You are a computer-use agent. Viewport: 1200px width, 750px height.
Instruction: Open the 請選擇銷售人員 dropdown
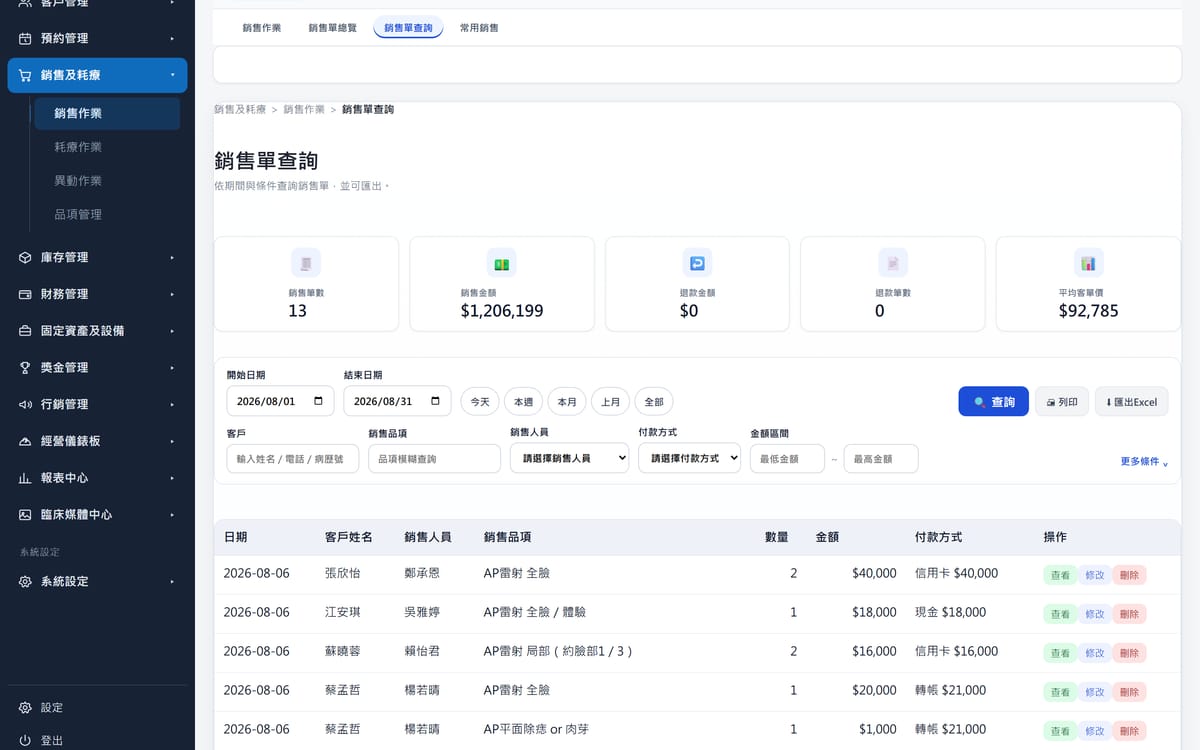[569, 458]
